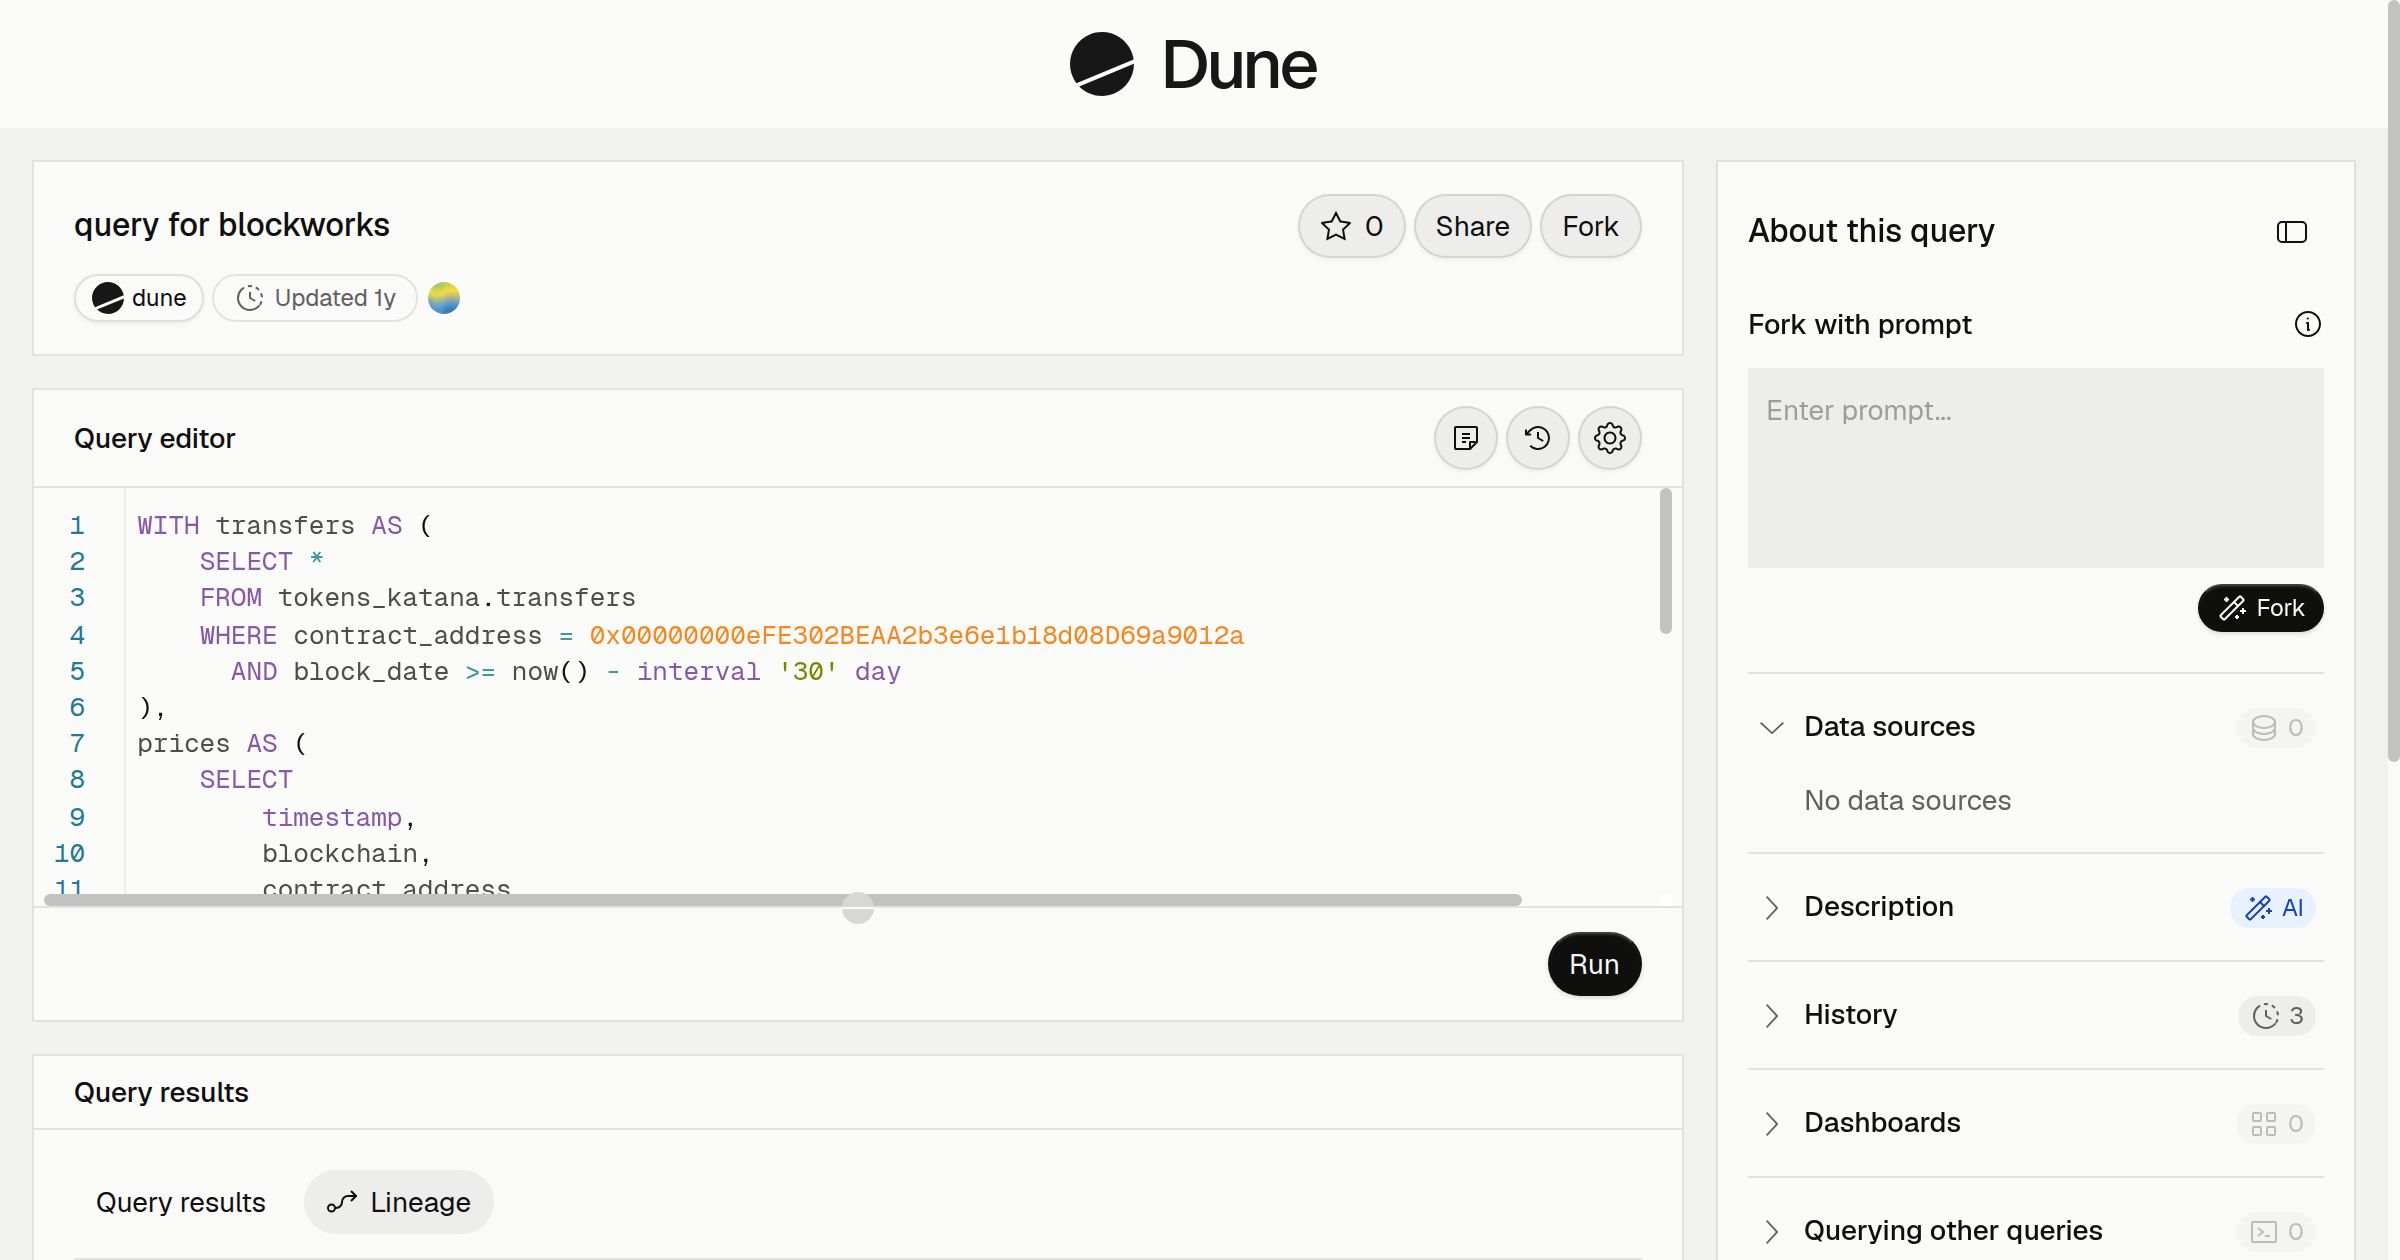Show info about Fork with prompt
The width and height of the screenshot is (2400, 1260).
tap(2308, 324)
